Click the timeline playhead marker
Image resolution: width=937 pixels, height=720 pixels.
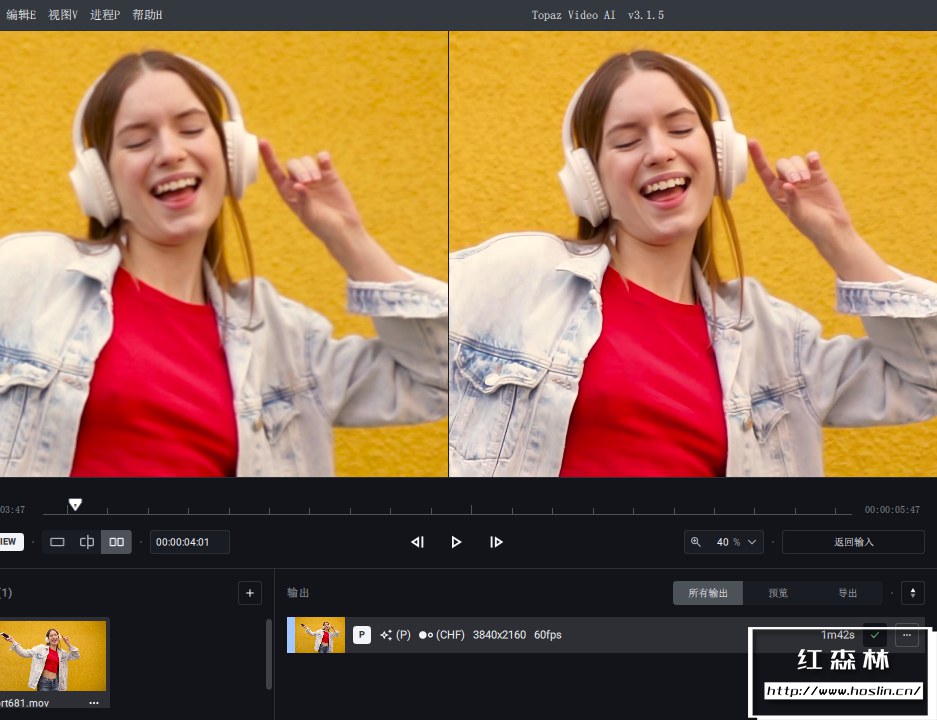(75, 505)
